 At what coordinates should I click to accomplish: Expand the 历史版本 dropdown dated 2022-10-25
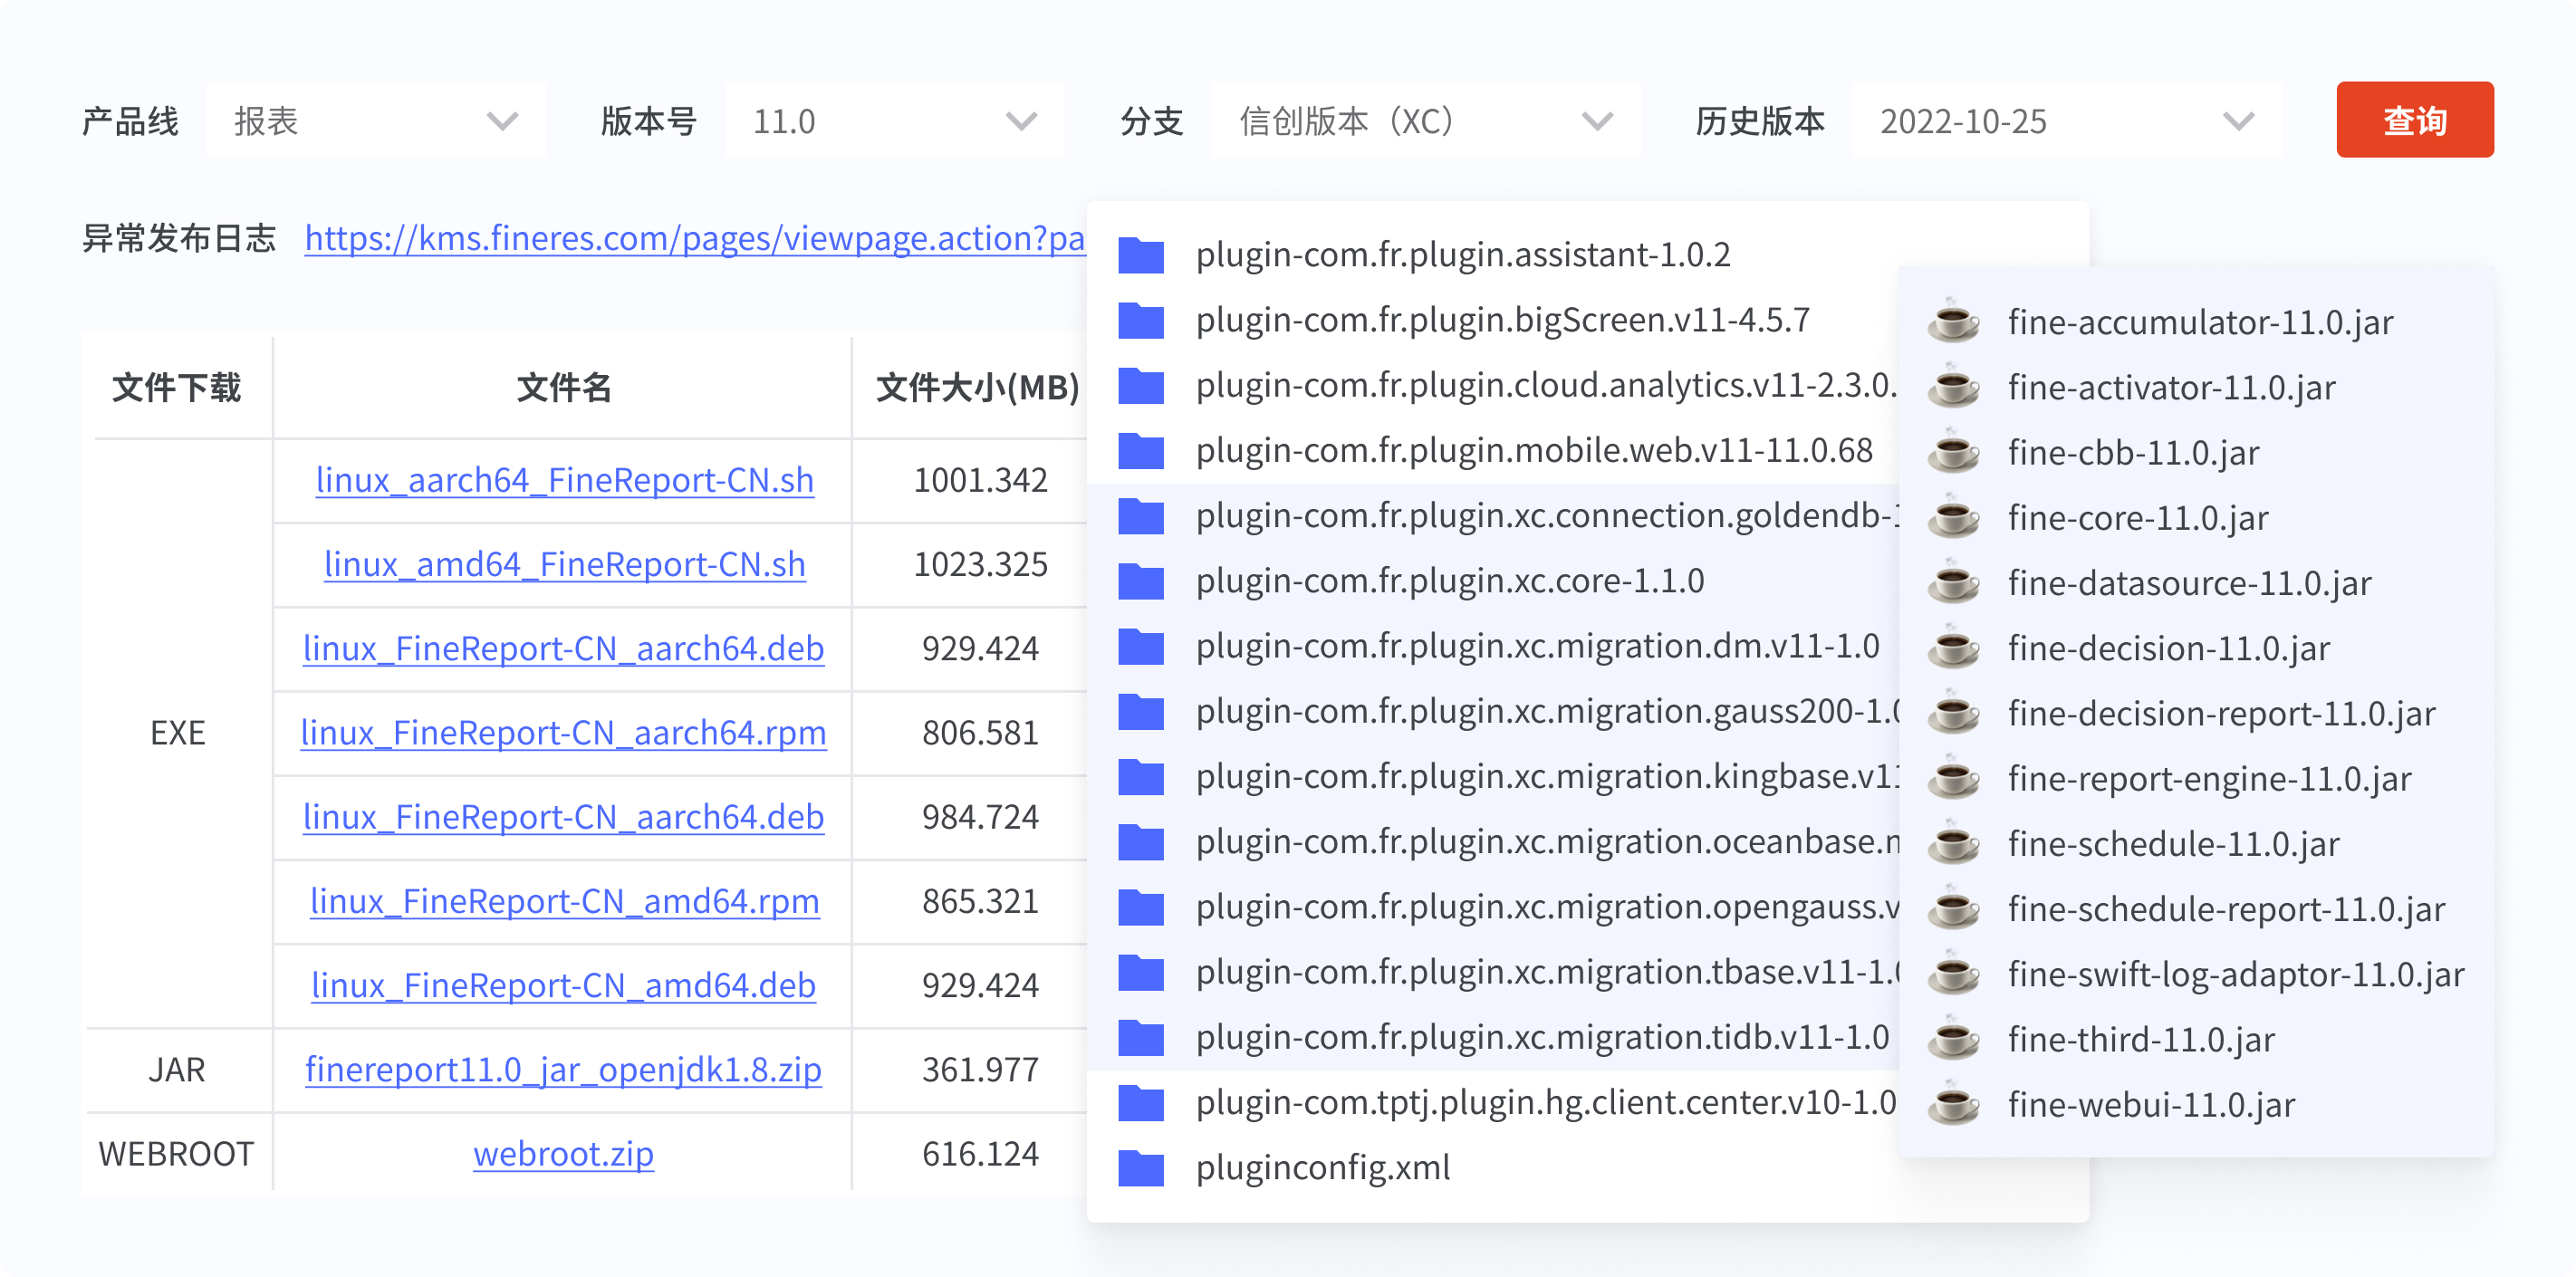pos(2066,121)
